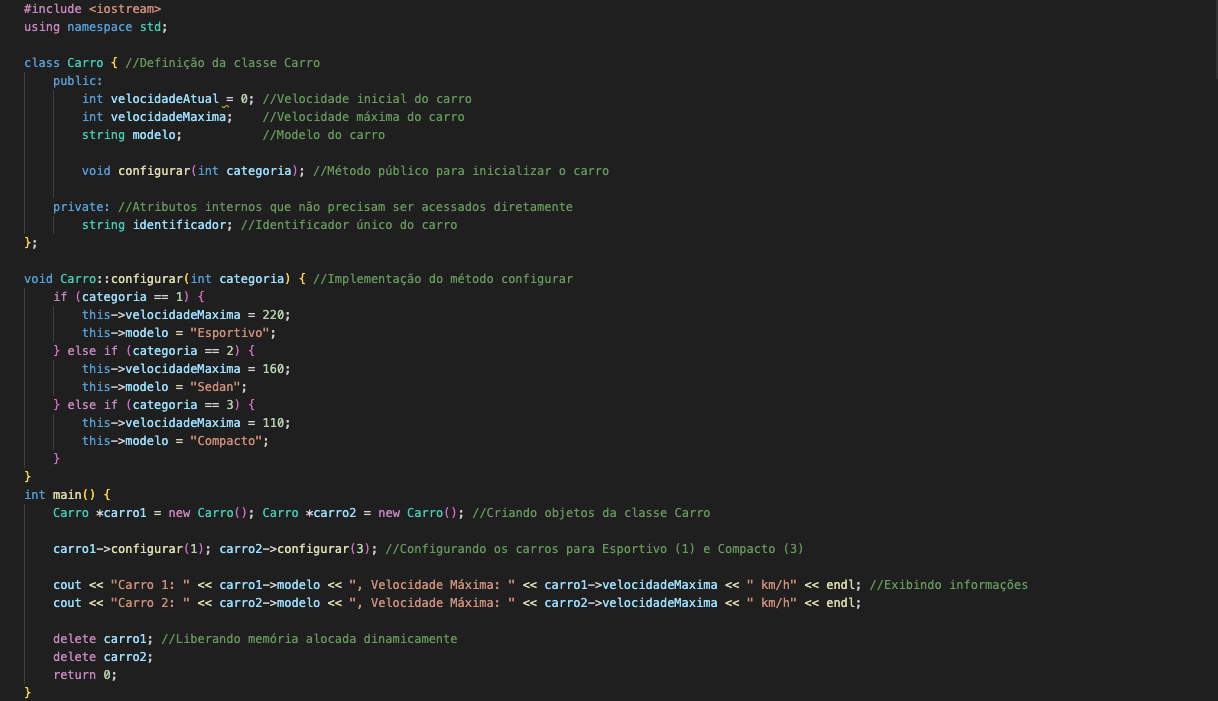
Task: Click the comment "//Definição da classe Carro"
Action: pyautogui.click(x=223, y=63)
